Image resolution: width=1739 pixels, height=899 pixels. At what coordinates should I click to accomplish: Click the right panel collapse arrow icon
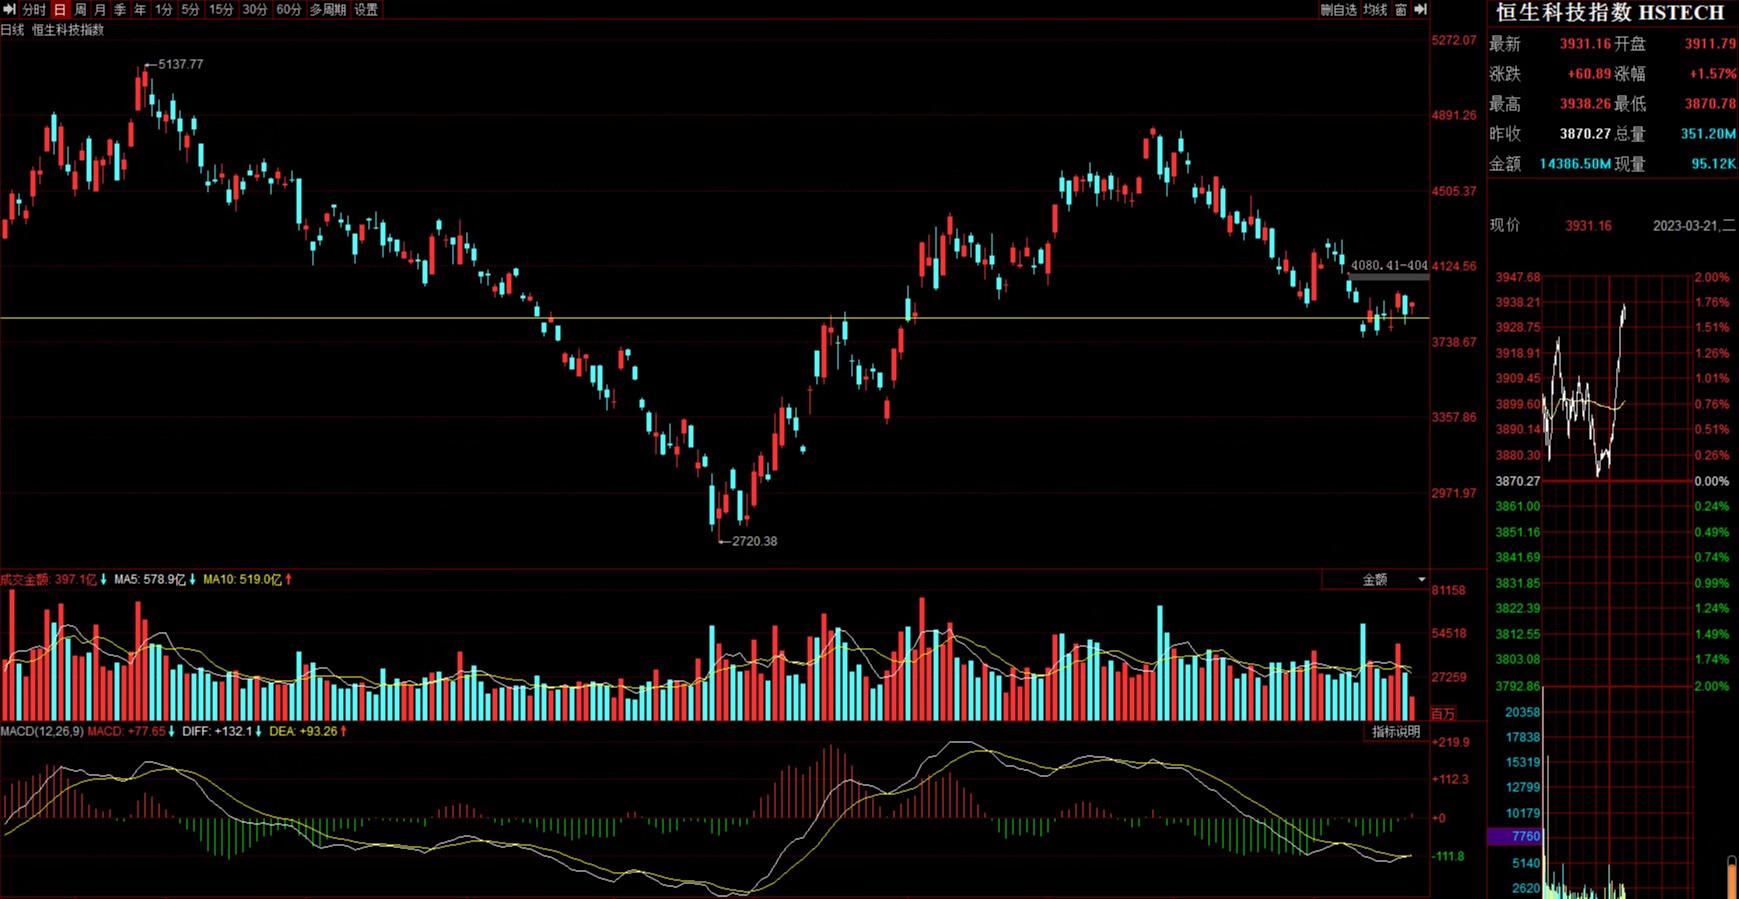(1420, 9)
